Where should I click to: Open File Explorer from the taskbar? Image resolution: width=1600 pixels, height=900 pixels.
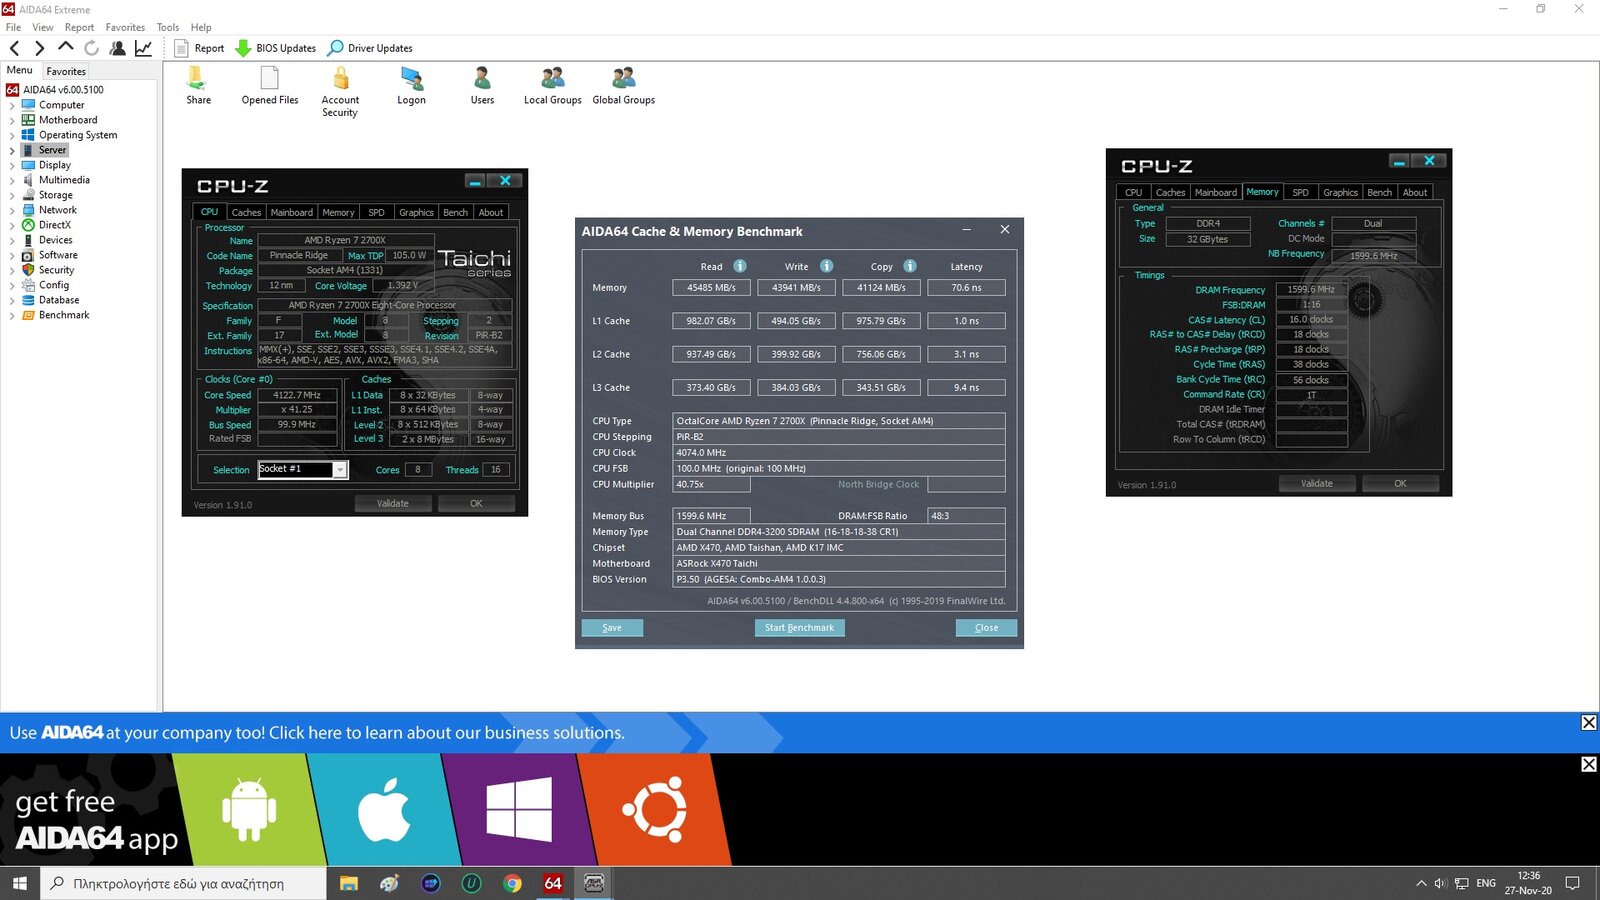(x=348, y=883)
